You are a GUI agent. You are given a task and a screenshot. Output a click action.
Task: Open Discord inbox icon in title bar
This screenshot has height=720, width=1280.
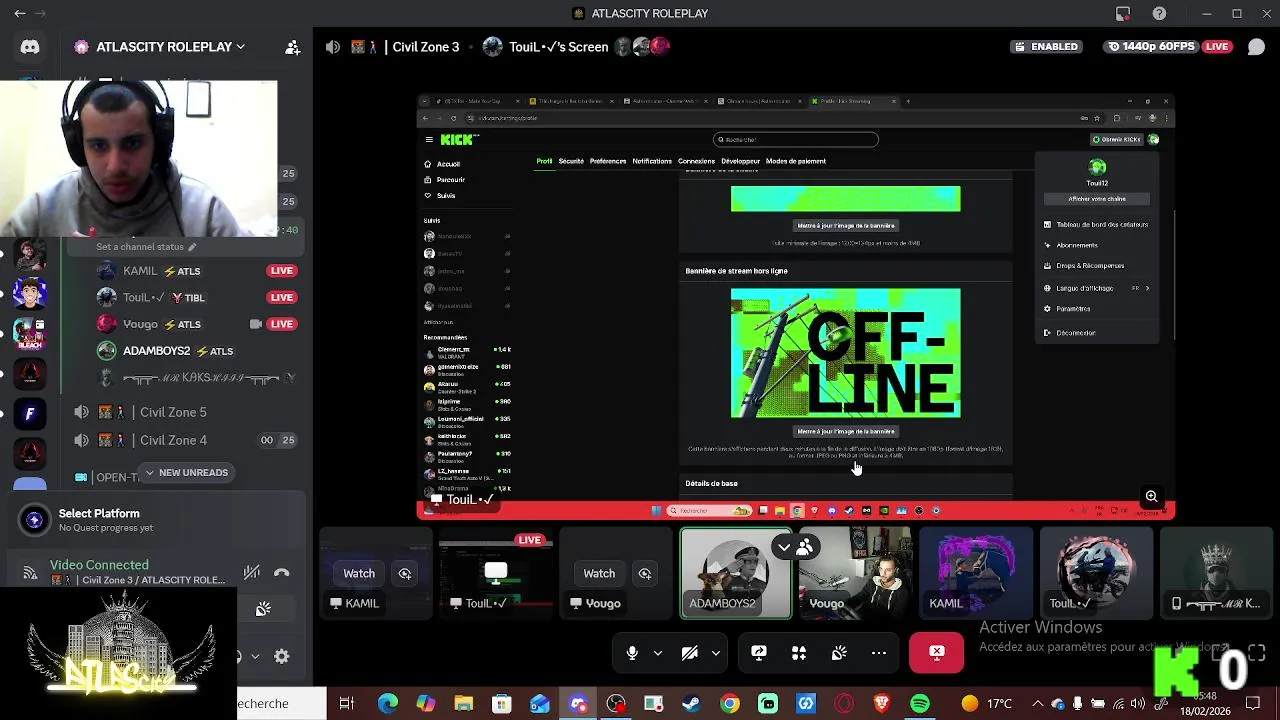[1123, 13]
